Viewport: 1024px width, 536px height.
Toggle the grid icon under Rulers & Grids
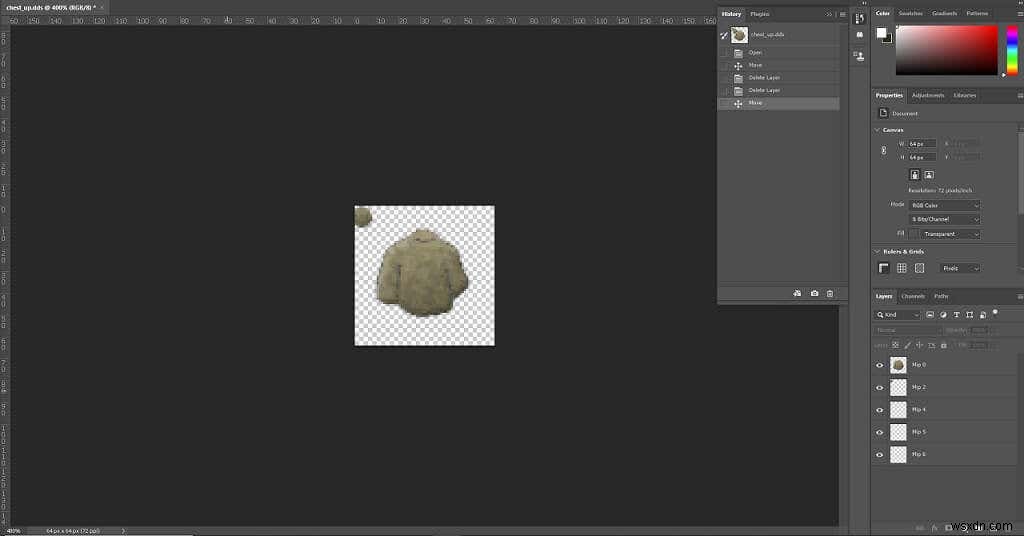pos(902,268)
